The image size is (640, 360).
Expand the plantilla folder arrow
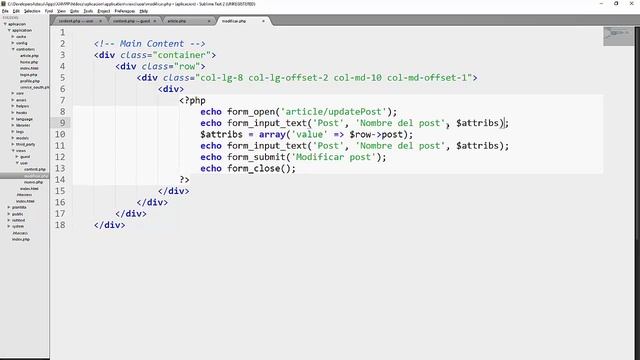click(x=9, y=207)
